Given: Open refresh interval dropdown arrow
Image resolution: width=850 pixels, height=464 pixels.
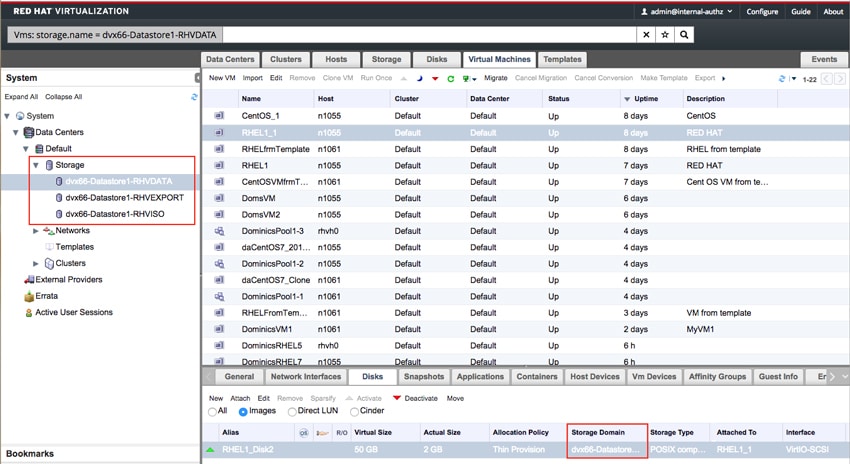Looking at the screenshot, I should [793, 79].
